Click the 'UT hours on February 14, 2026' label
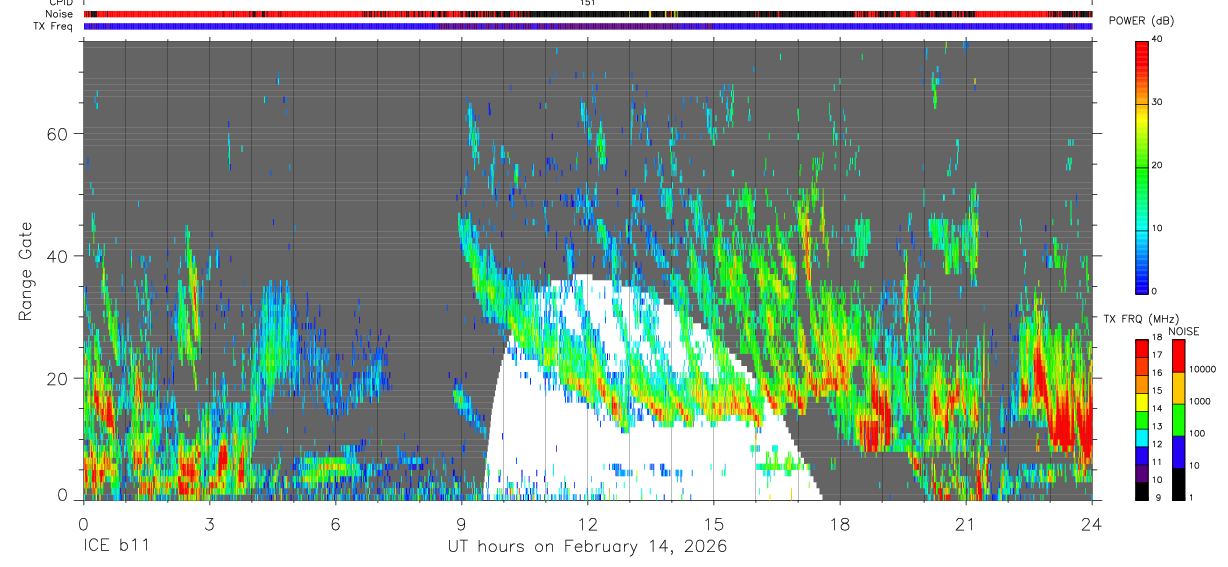The height and width of the screenshot is (567, 1228). tap(587, 547)
